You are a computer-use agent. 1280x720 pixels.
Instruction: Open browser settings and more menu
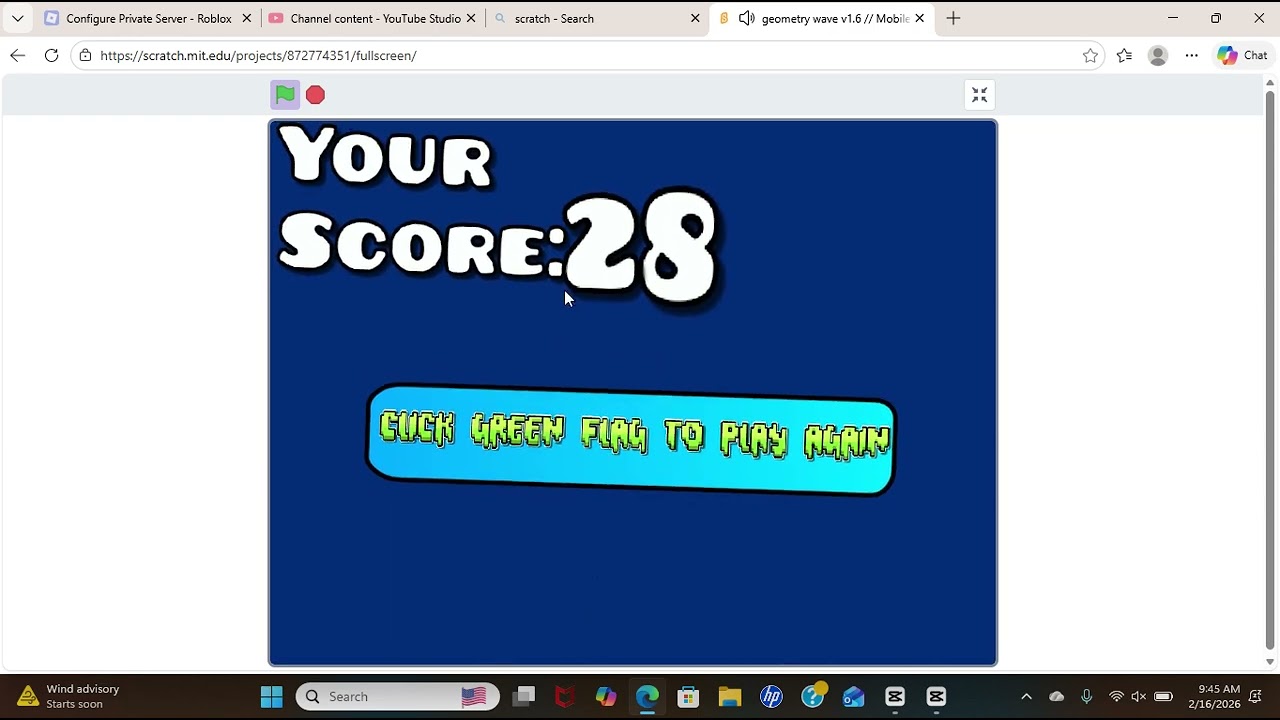pyautogui.click(x=1191, y=56)
